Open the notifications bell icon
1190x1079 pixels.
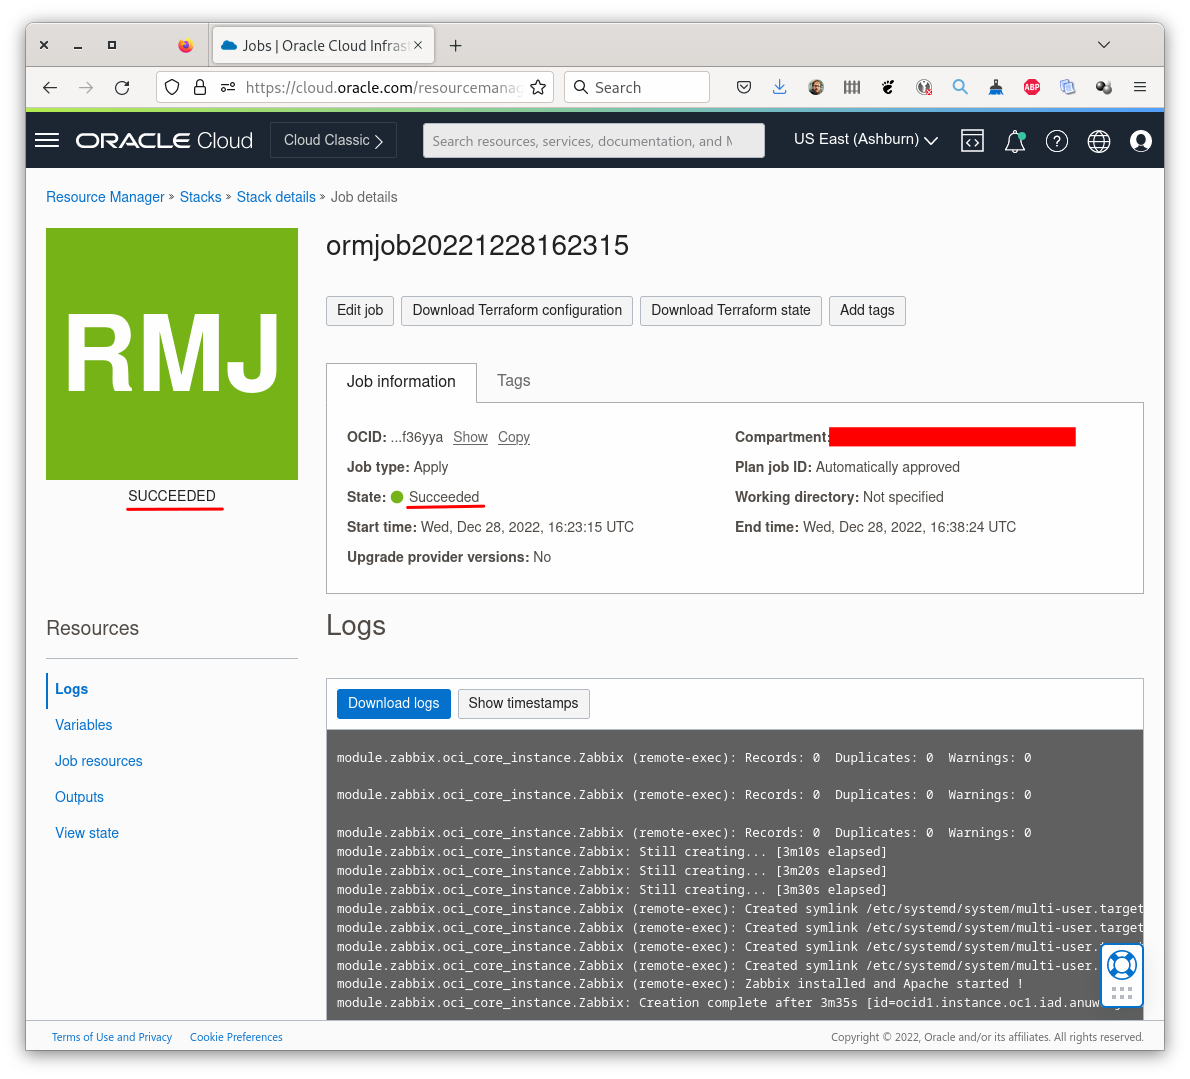[1015, 141]
